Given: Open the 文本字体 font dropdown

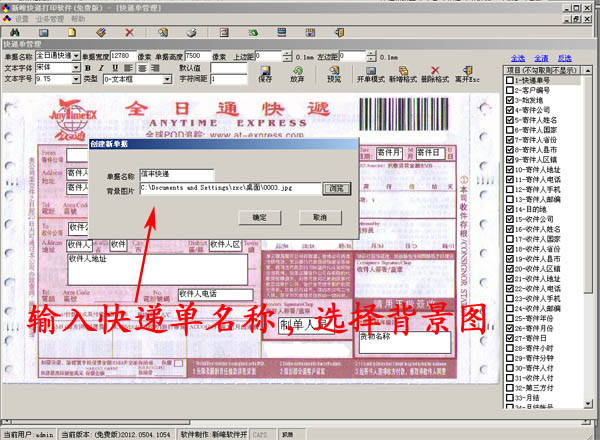Looking at the screenshot, I should (76, 68).
